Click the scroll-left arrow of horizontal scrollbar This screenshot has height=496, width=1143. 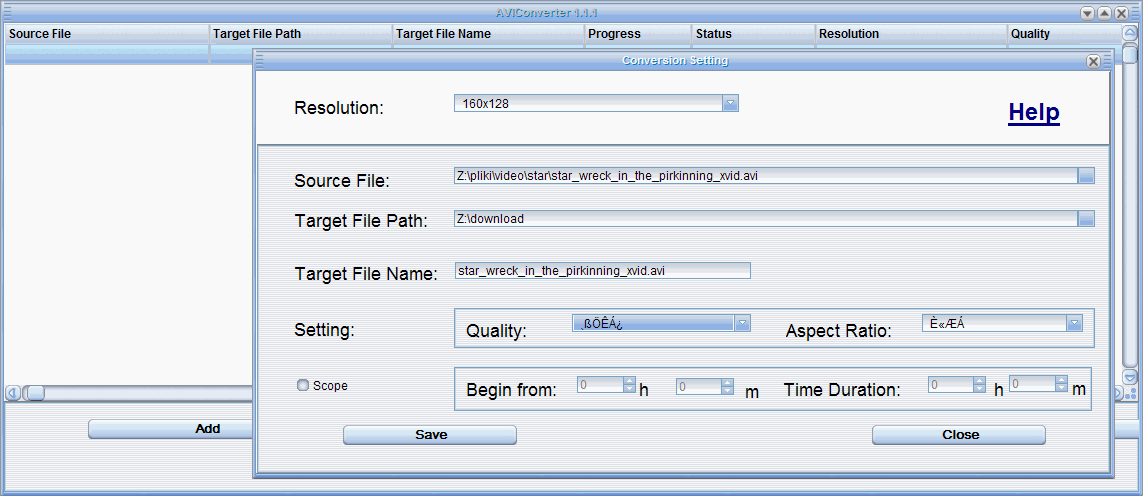12,393
